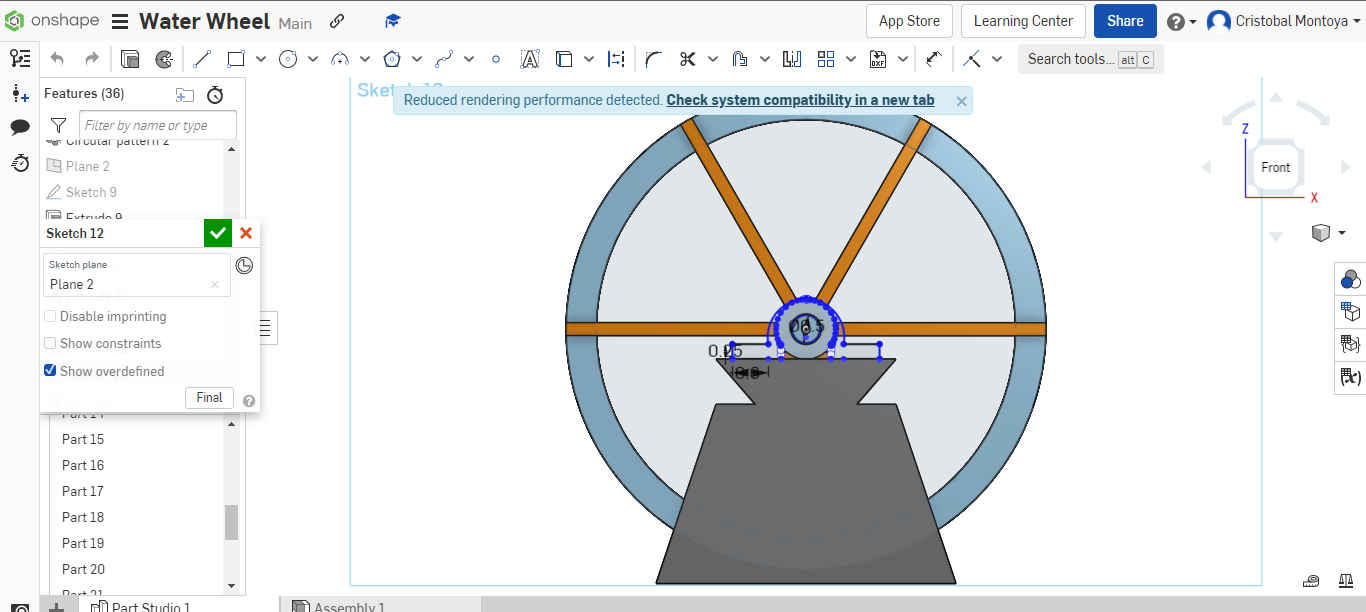Confirm Sketch 12 with the green checkmark
This screenshot has width=1366, height=612.
point(217,233)
